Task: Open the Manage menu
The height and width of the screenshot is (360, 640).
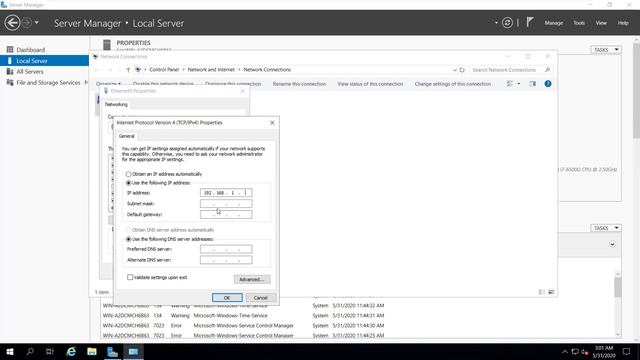Action: tap(553, 23)
